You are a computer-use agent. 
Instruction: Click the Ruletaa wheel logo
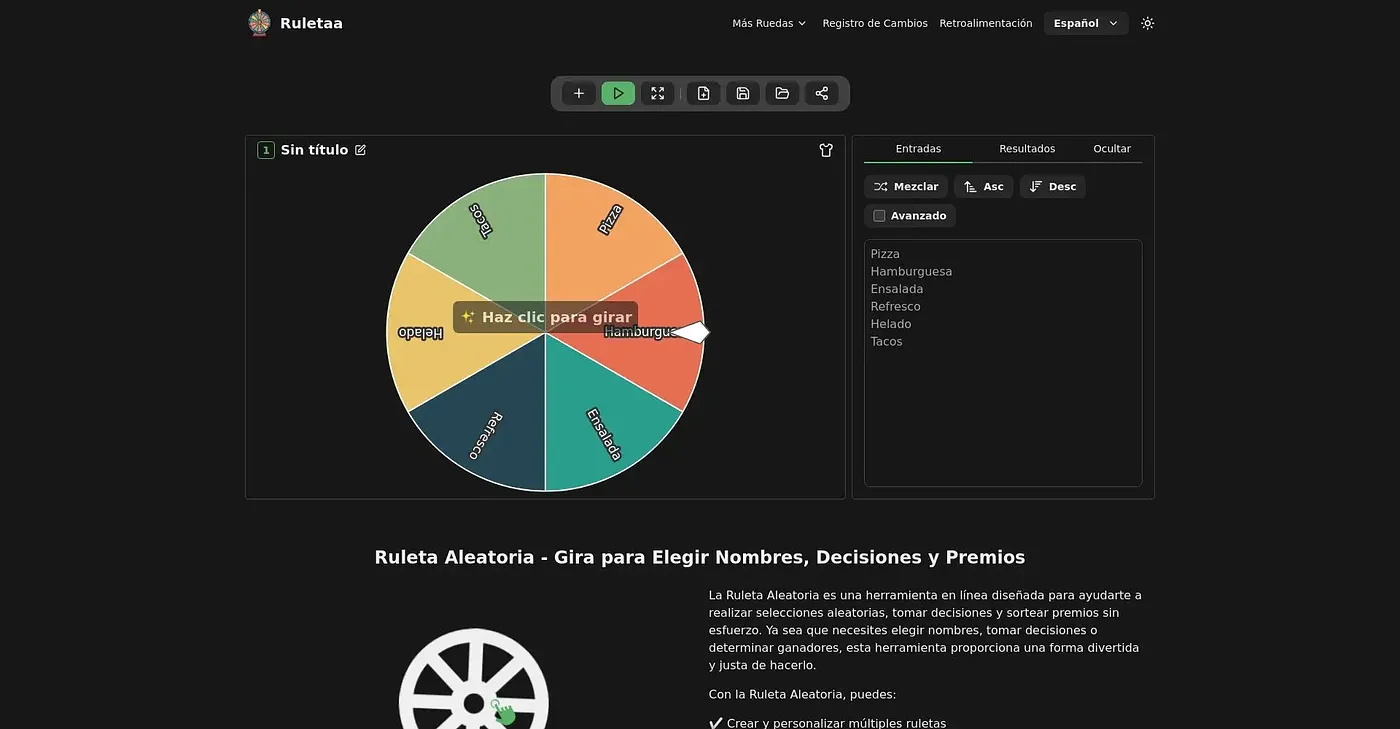tap(260, 23)
